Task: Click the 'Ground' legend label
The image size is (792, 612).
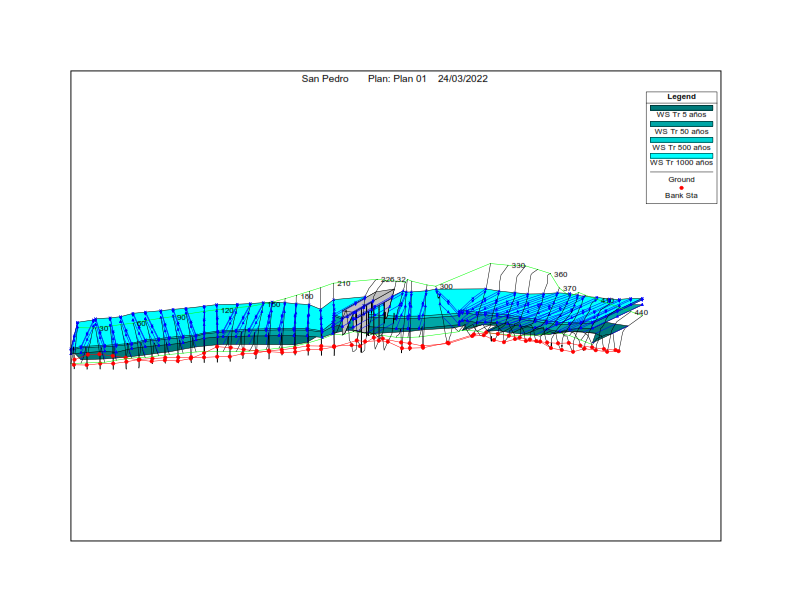Action: point(681,179)
